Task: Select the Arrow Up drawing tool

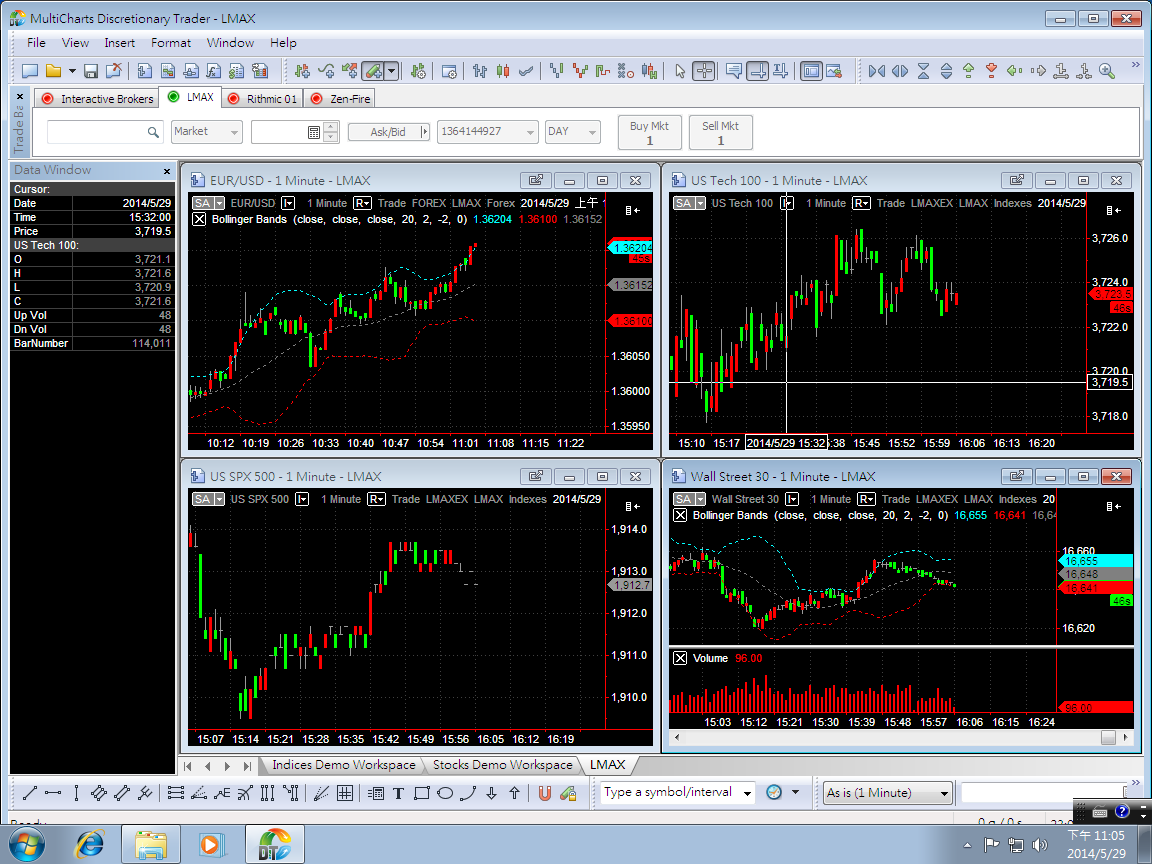Action: tap(514, 793)
